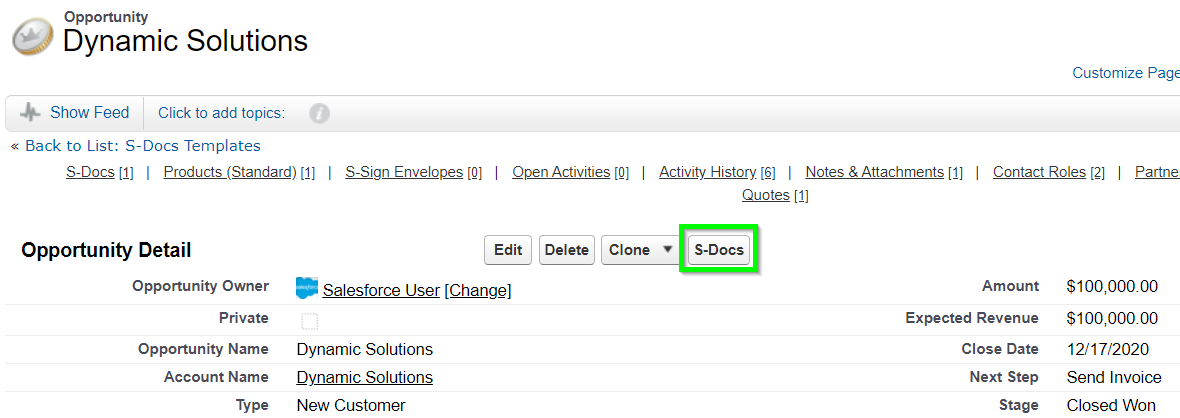Open the Quotes related list link
This screenshot has height=418, width=1180.
click(x=765, y=196)
